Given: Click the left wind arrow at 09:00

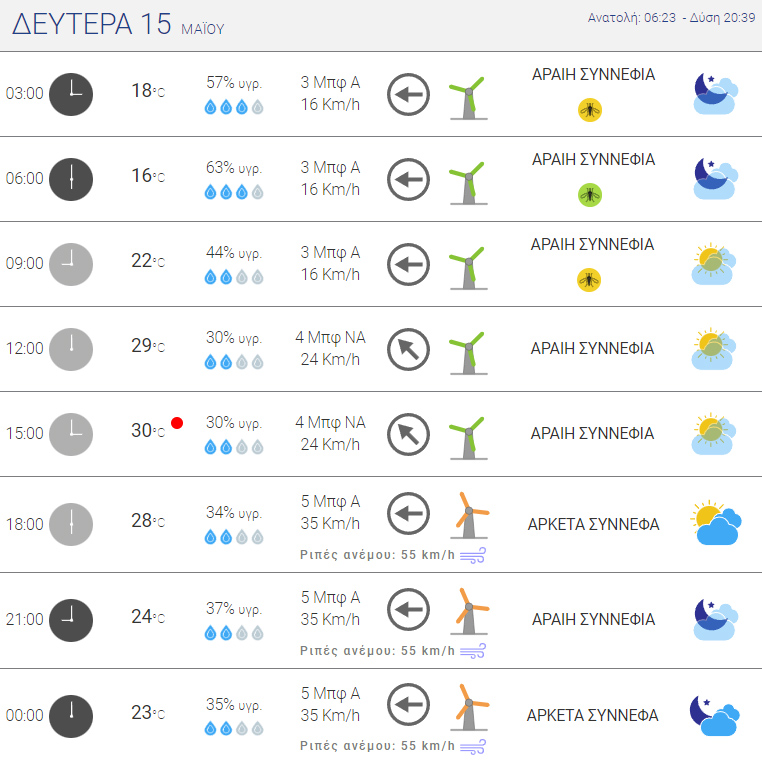Looking at the screenshot, I should coord(408,264).
